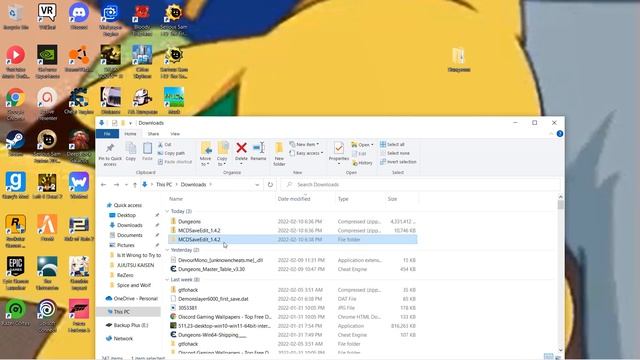Switch to the Share ribbon tab
The width and height of the screenshot is (640, 360).
[153, 133]
